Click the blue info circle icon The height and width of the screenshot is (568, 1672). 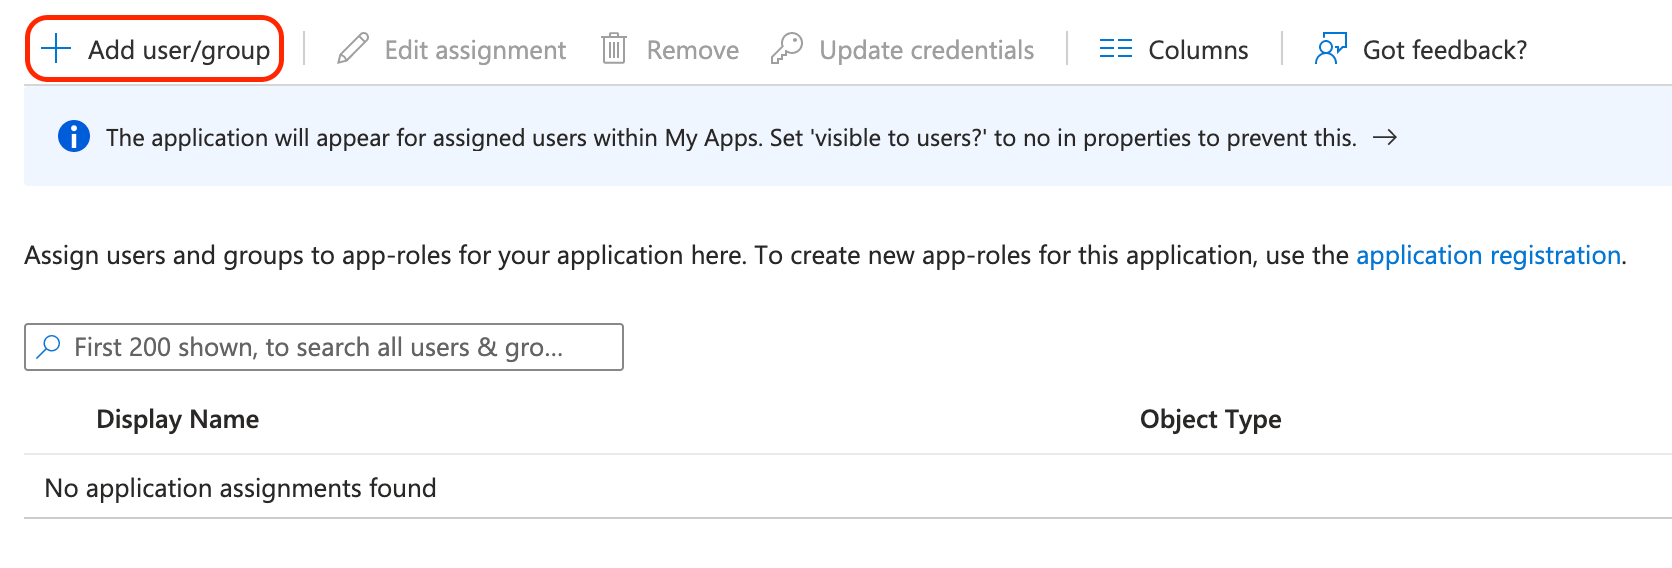pos(74,137)
